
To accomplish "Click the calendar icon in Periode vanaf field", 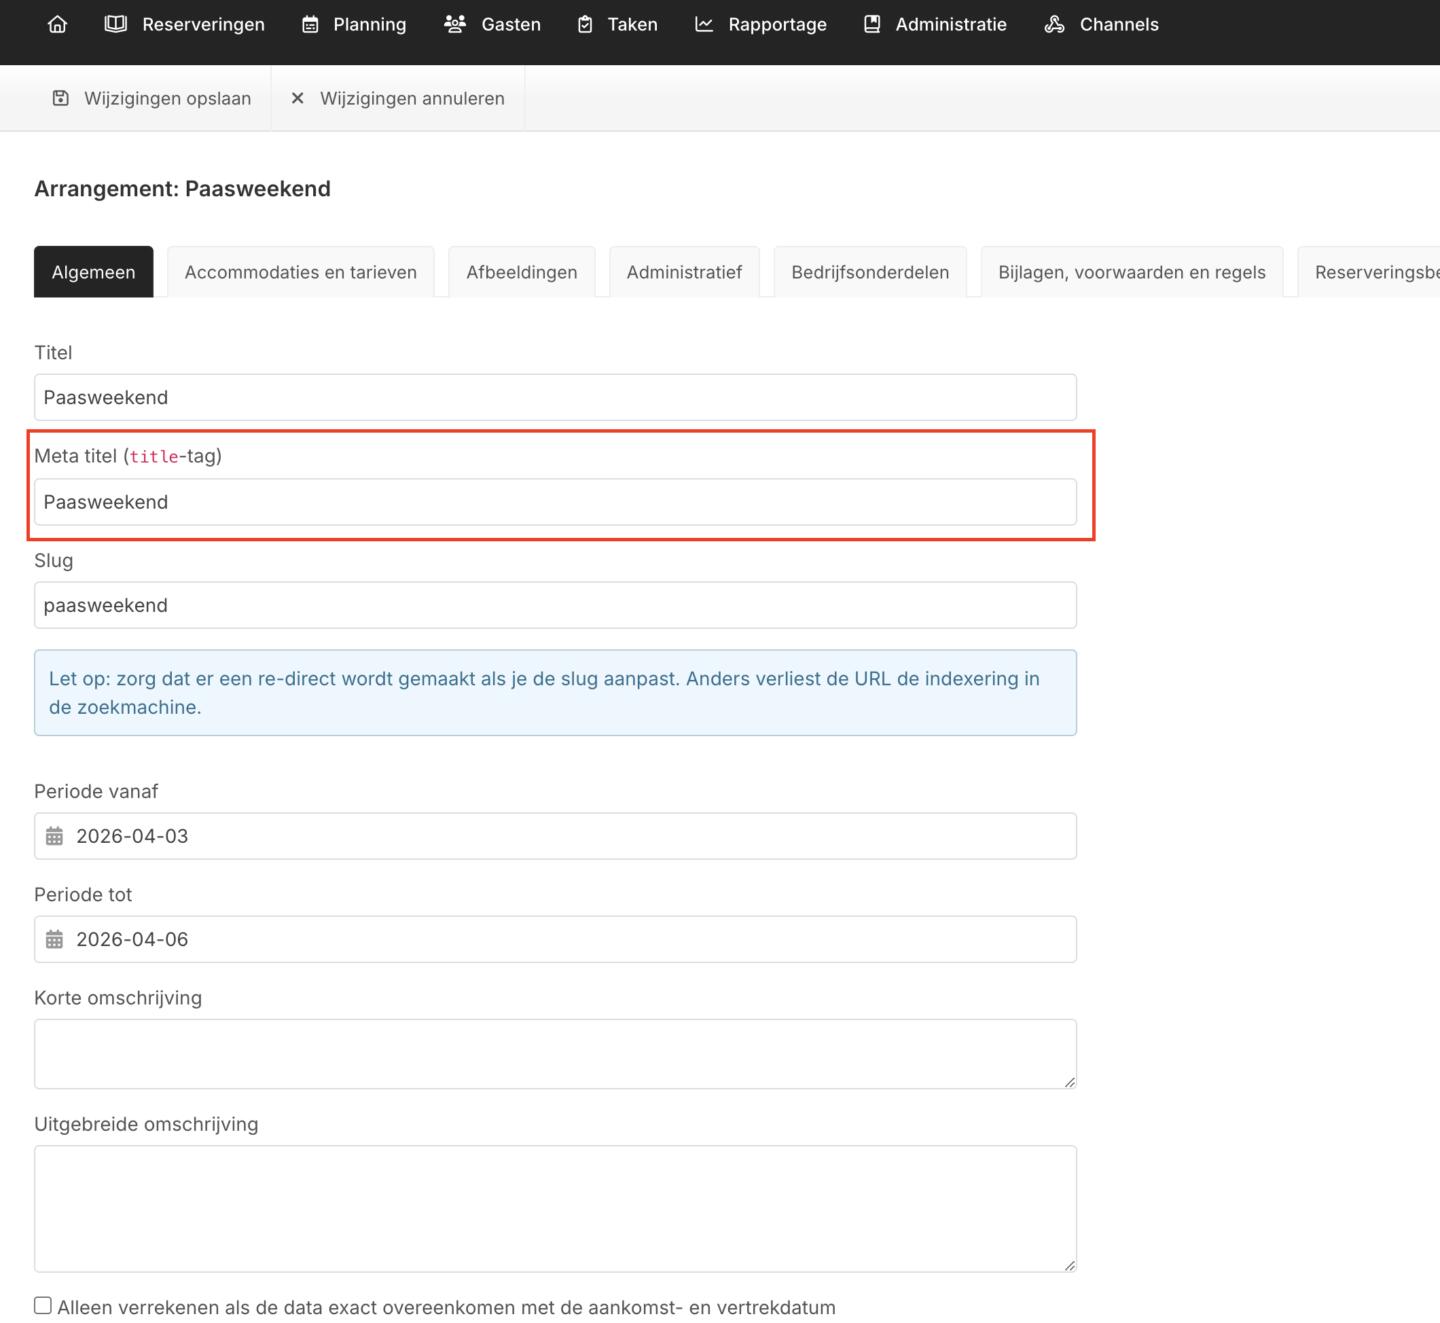I will pyautogui.click(x=54, y=836).
